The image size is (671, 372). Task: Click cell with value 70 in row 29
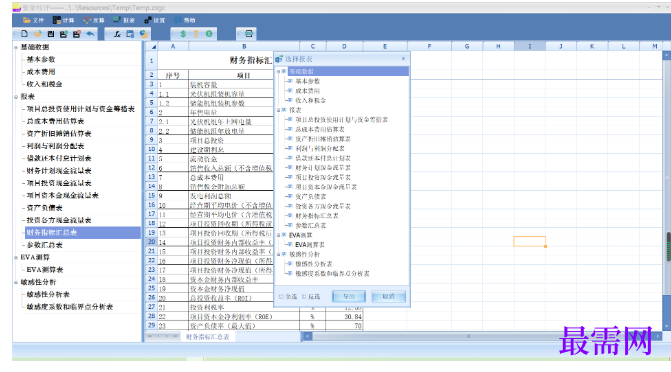(344, 326)
